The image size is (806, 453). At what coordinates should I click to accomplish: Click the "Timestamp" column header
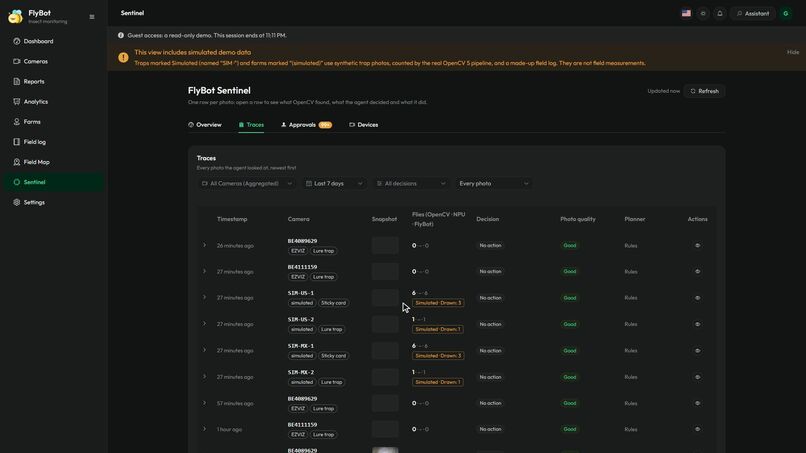[x=232, y=219]
